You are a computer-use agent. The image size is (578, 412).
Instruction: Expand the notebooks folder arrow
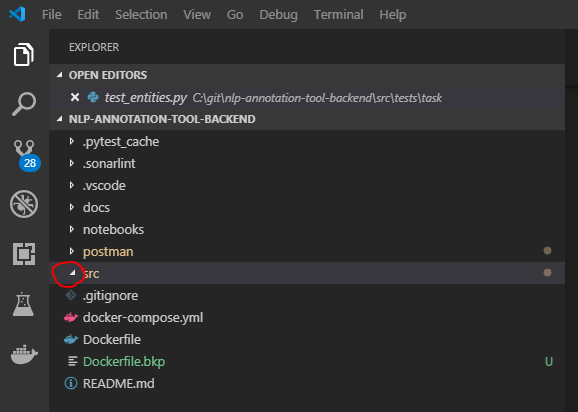click(72, 229)
